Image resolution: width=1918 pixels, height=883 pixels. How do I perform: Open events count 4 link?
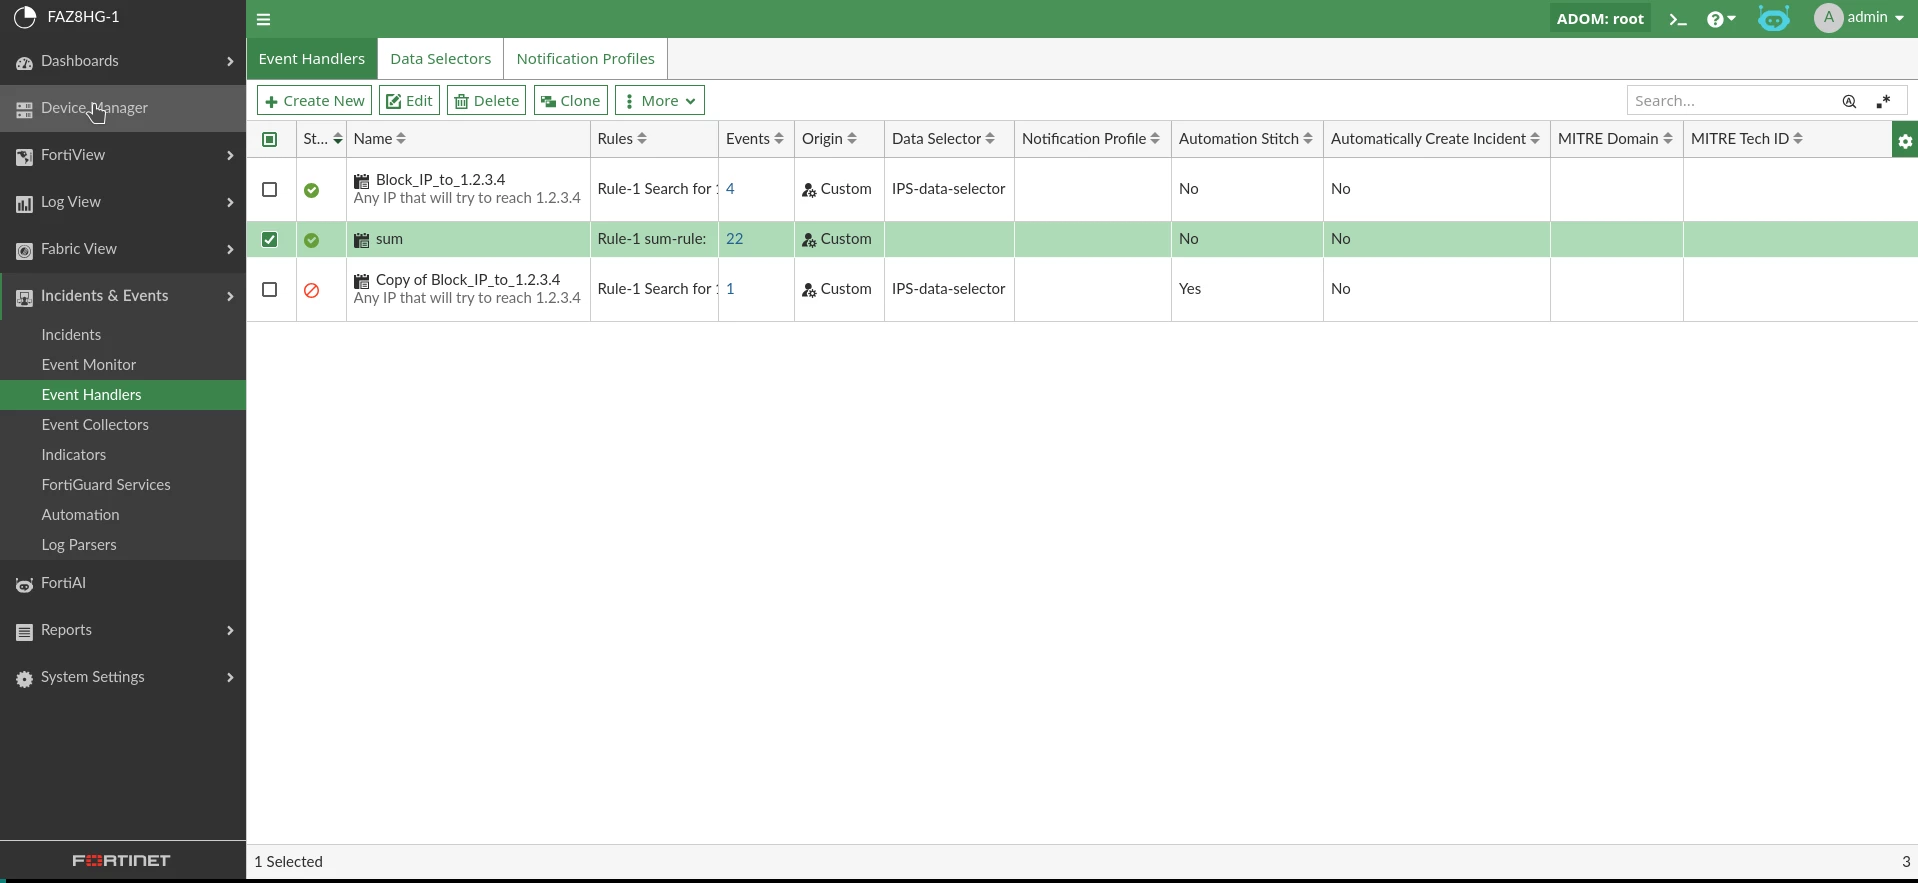[x=730, y=189]
